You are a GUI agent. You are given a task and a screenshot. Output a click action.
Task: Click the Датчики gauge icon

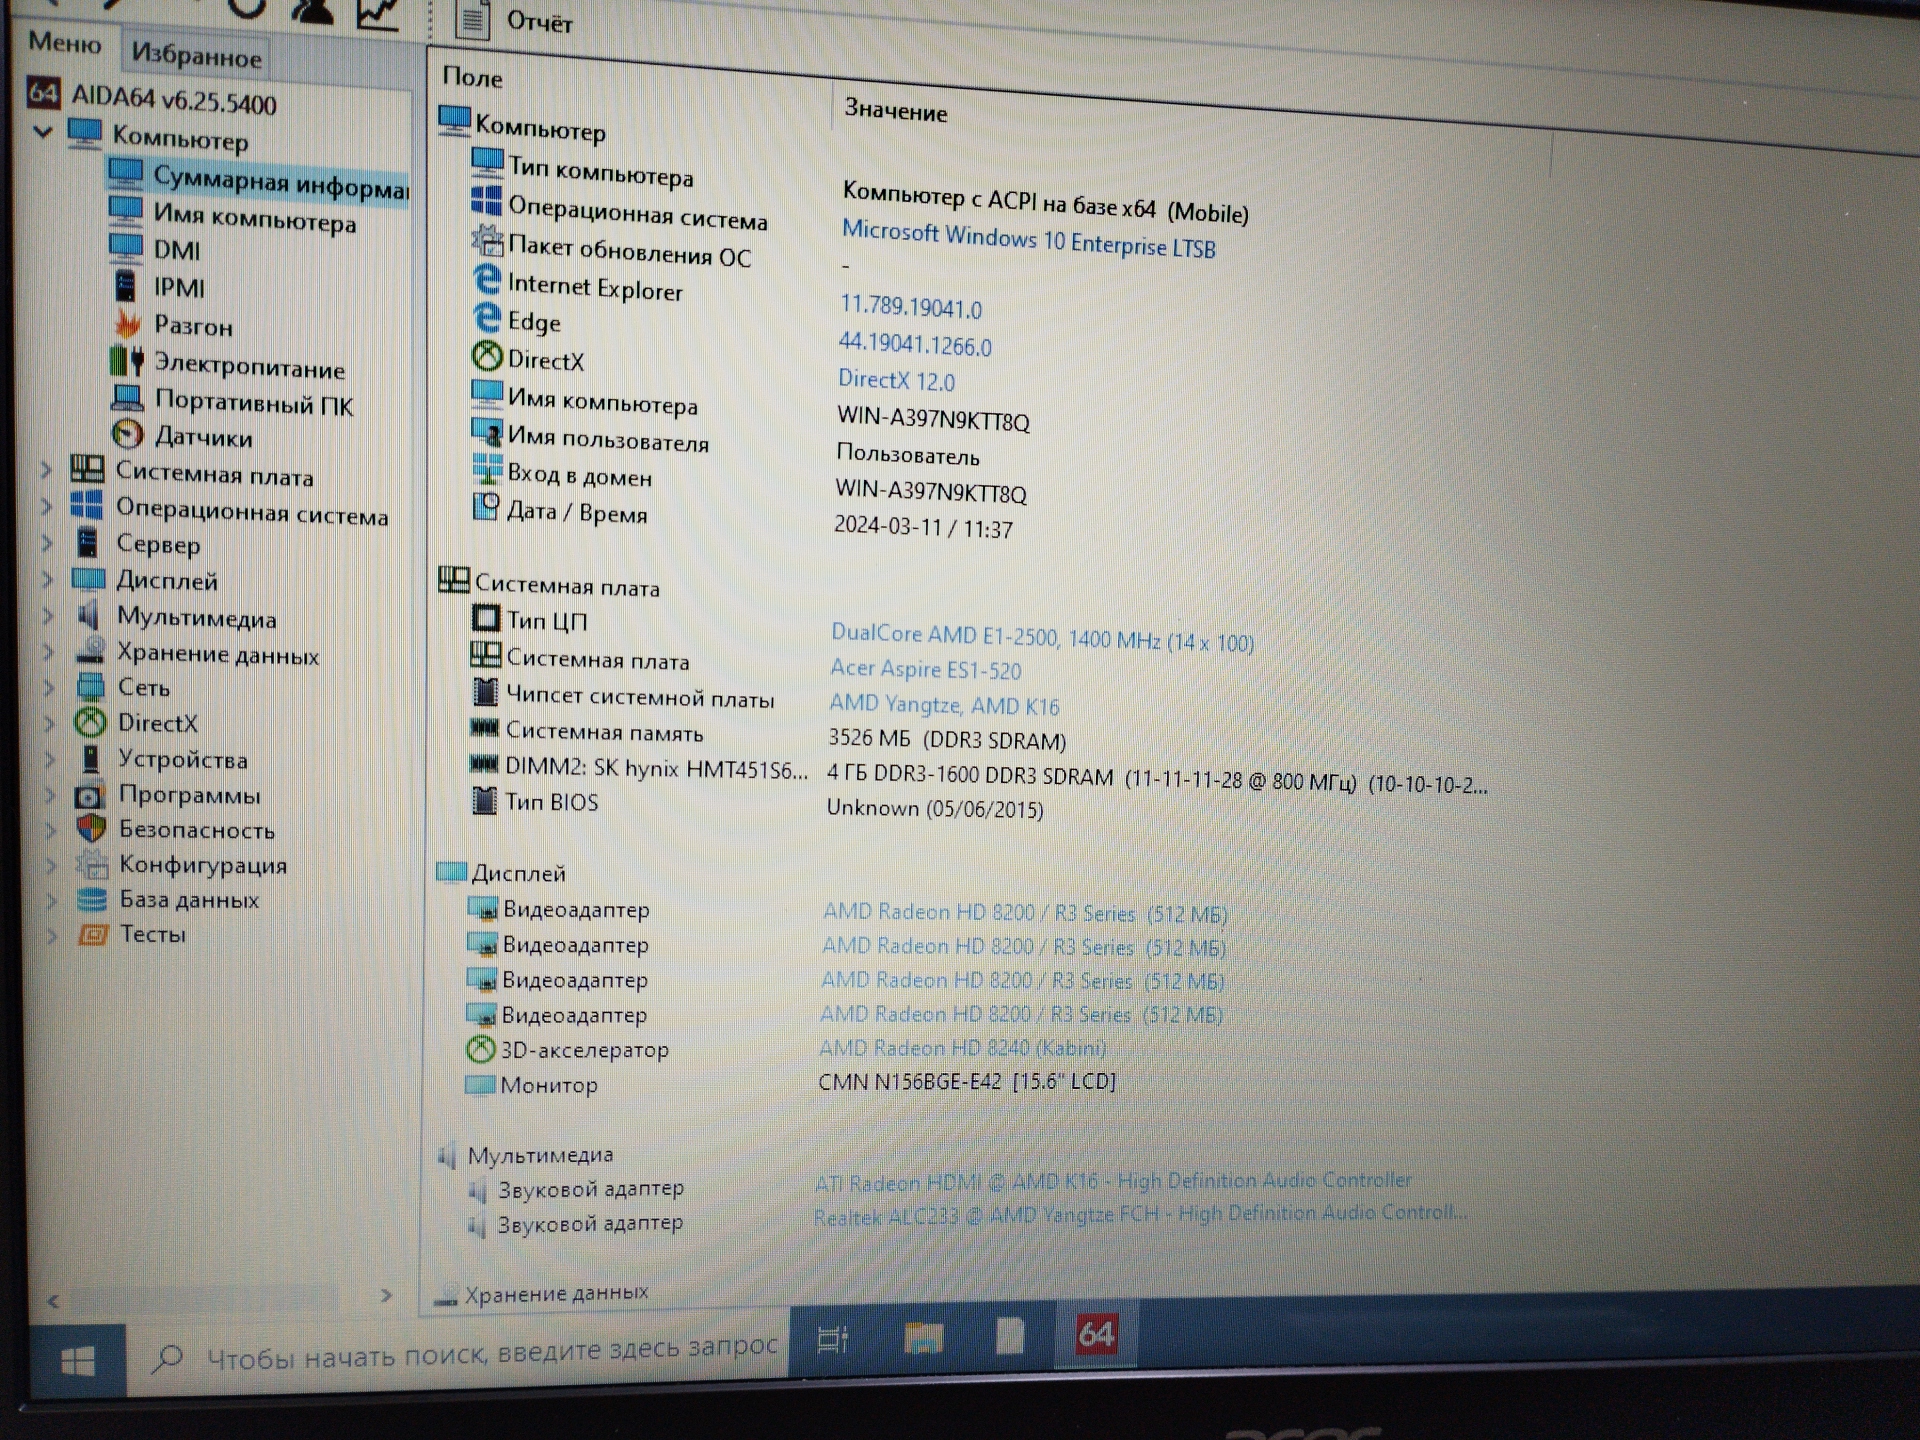point(127,434)
